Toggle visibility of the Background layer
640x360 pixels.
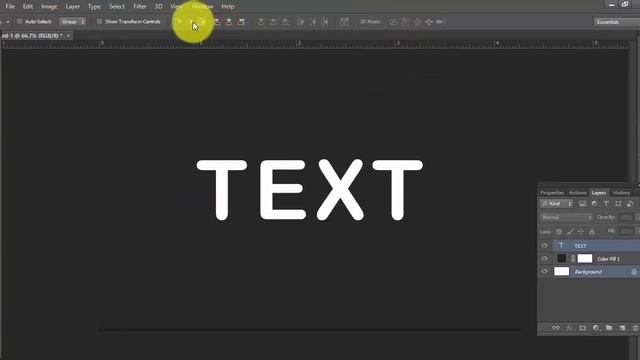point(544,271)
